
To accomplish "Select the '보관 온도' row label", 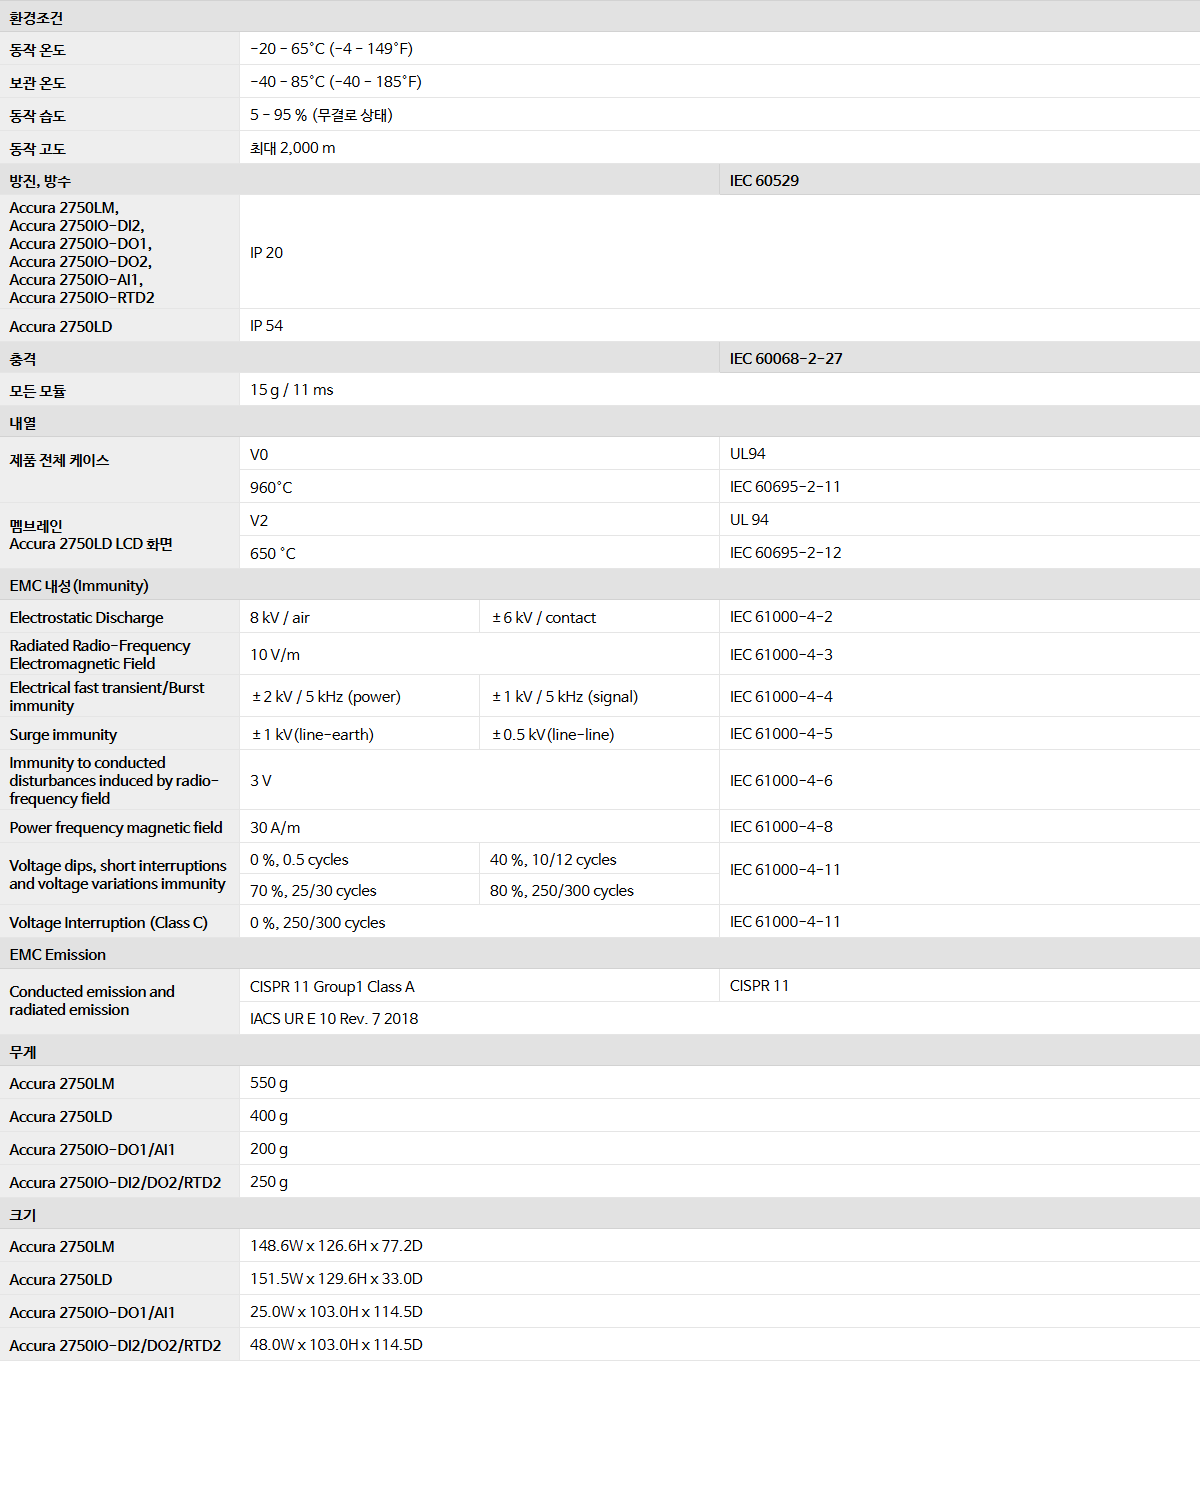I will [x=38, y=83].
